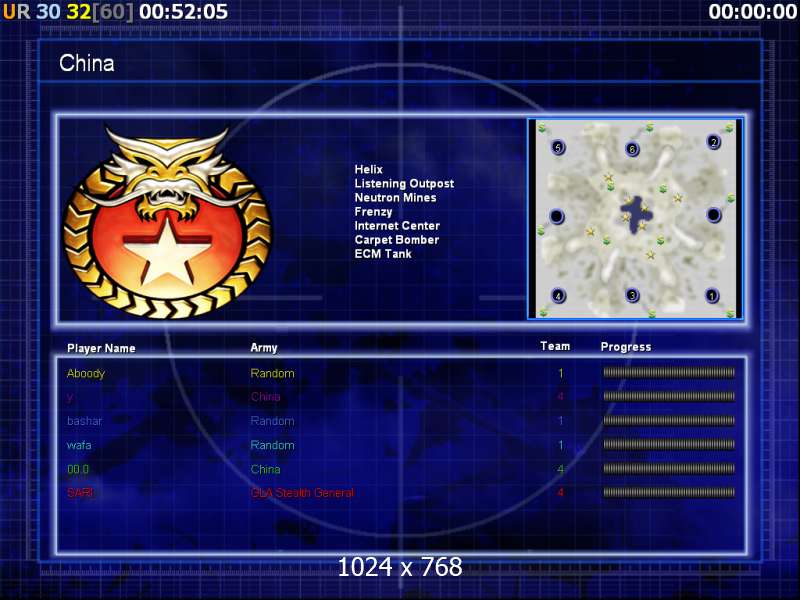Screen dimensions: 800x600
Task: Select start position marker 6 on minimap
Action: [632, 149]
